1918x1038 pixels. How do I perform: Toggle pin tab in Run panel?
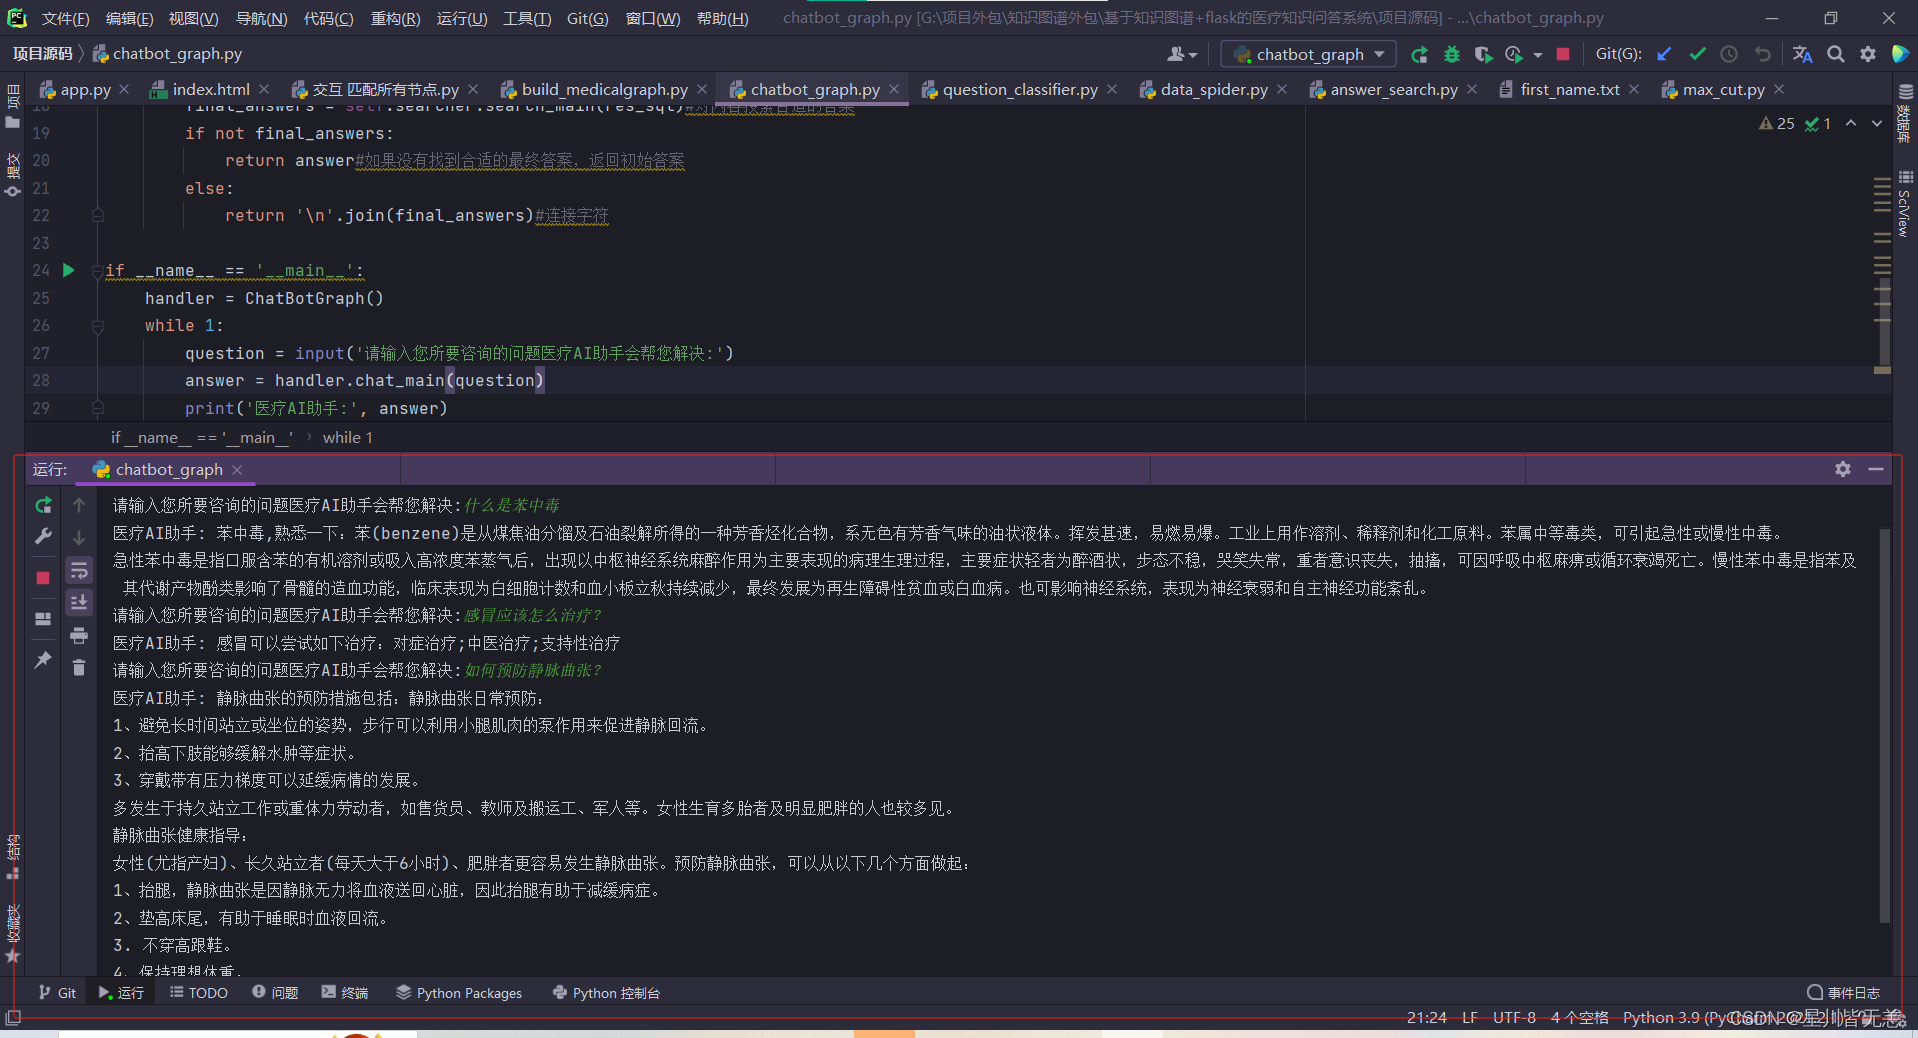coord(43,660)
